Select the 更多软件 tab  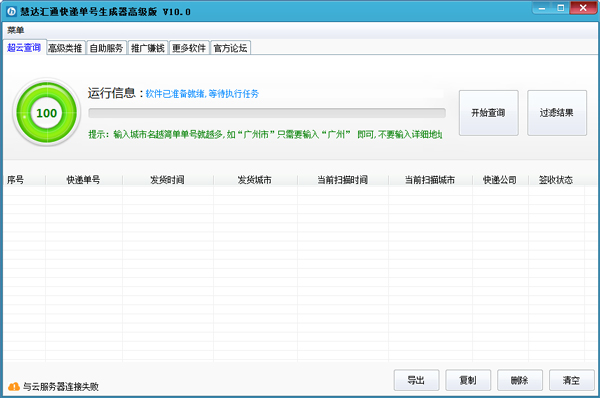189,48
